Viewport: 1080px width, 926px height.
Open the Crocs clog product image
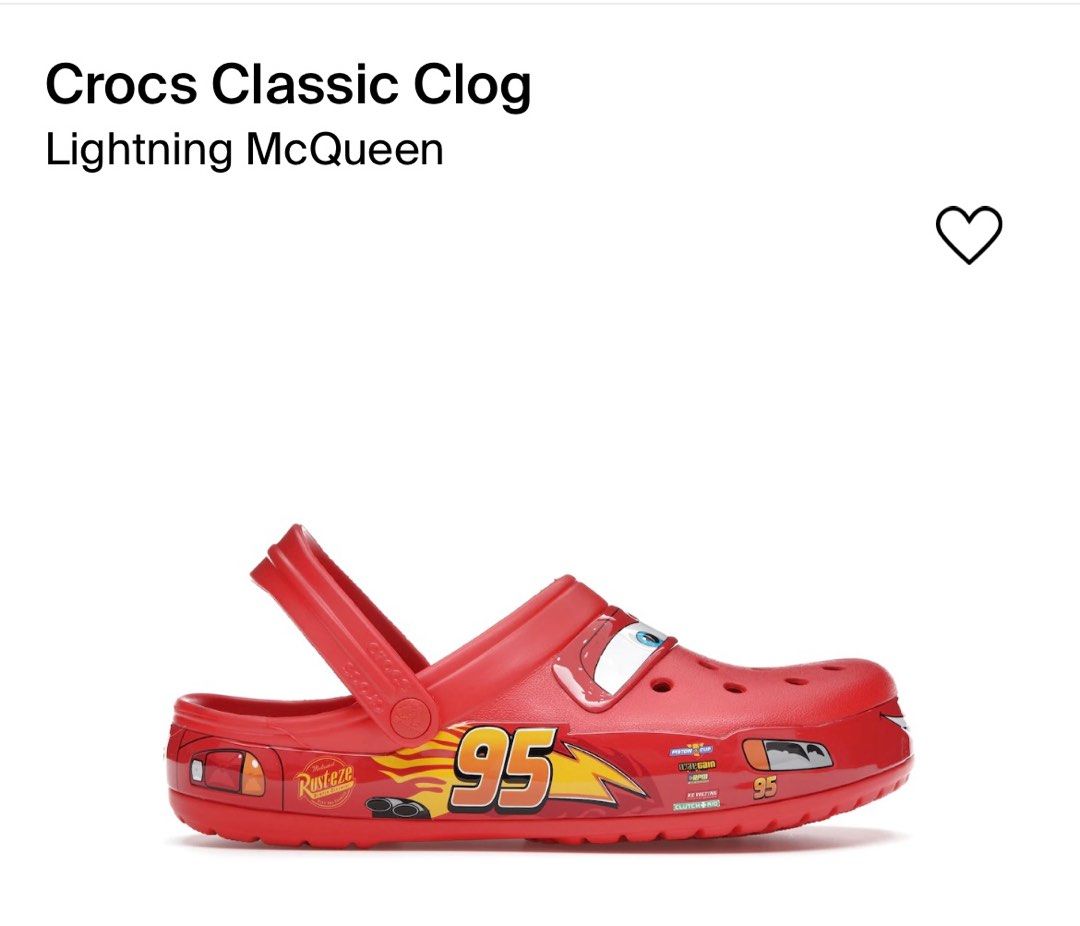point(541,686)
